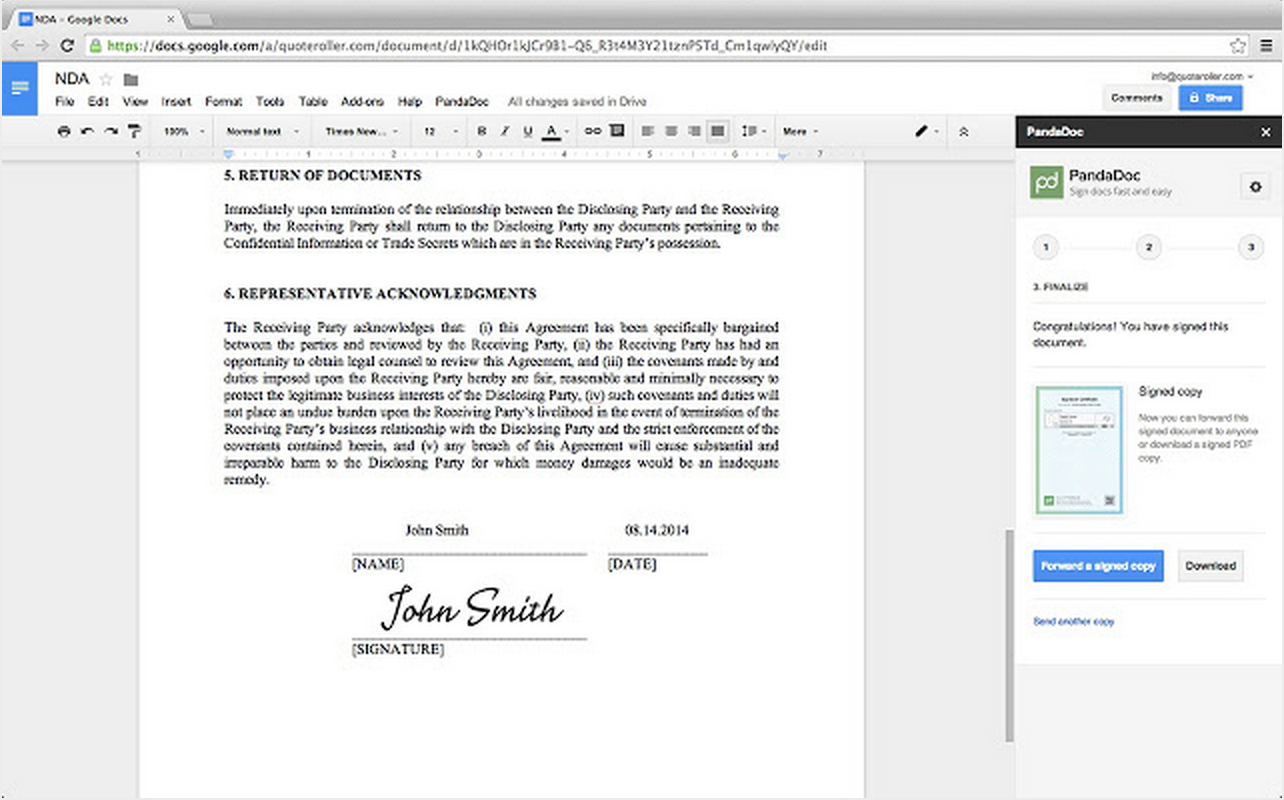Click the Insert comment icon in toolbar
The height and width of the screenshot is (800, 1284).
[617, 131]
